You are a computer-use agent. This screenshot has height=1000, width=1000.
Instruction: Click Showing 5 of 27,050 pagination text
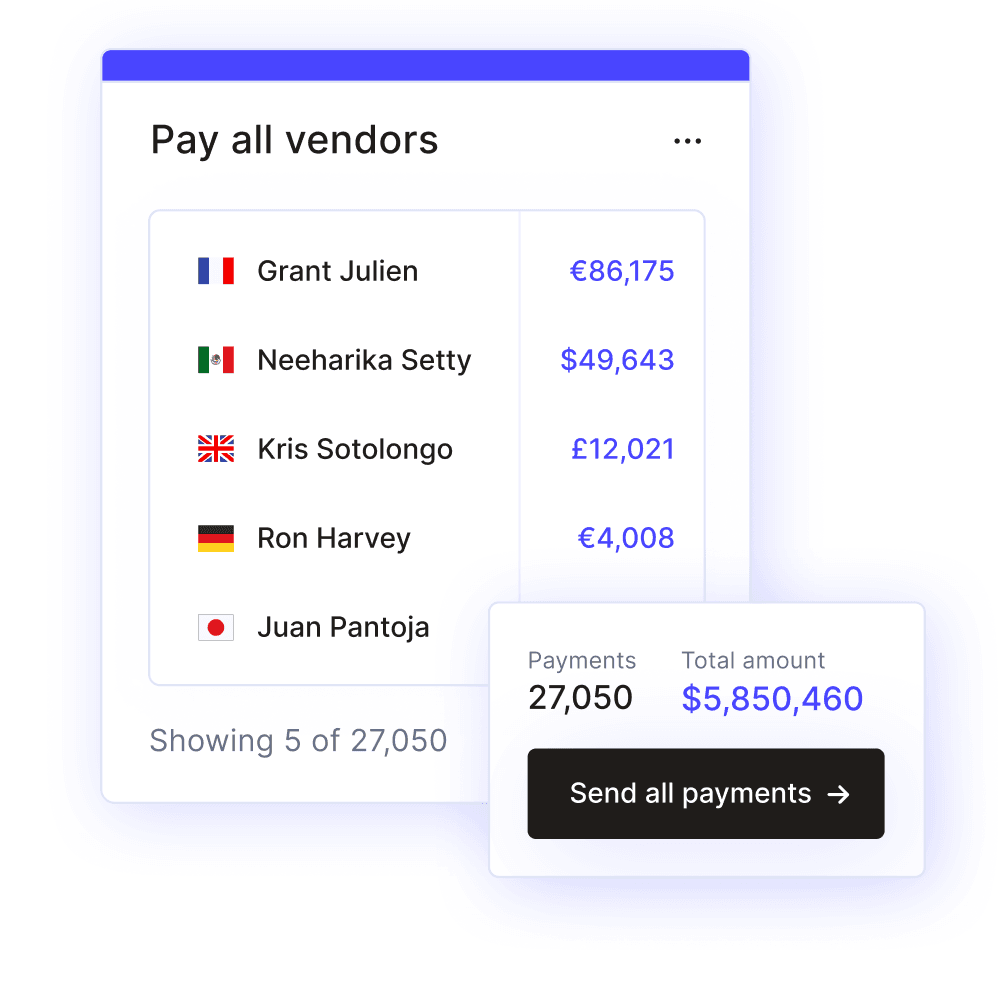click(x=297, y=740)
